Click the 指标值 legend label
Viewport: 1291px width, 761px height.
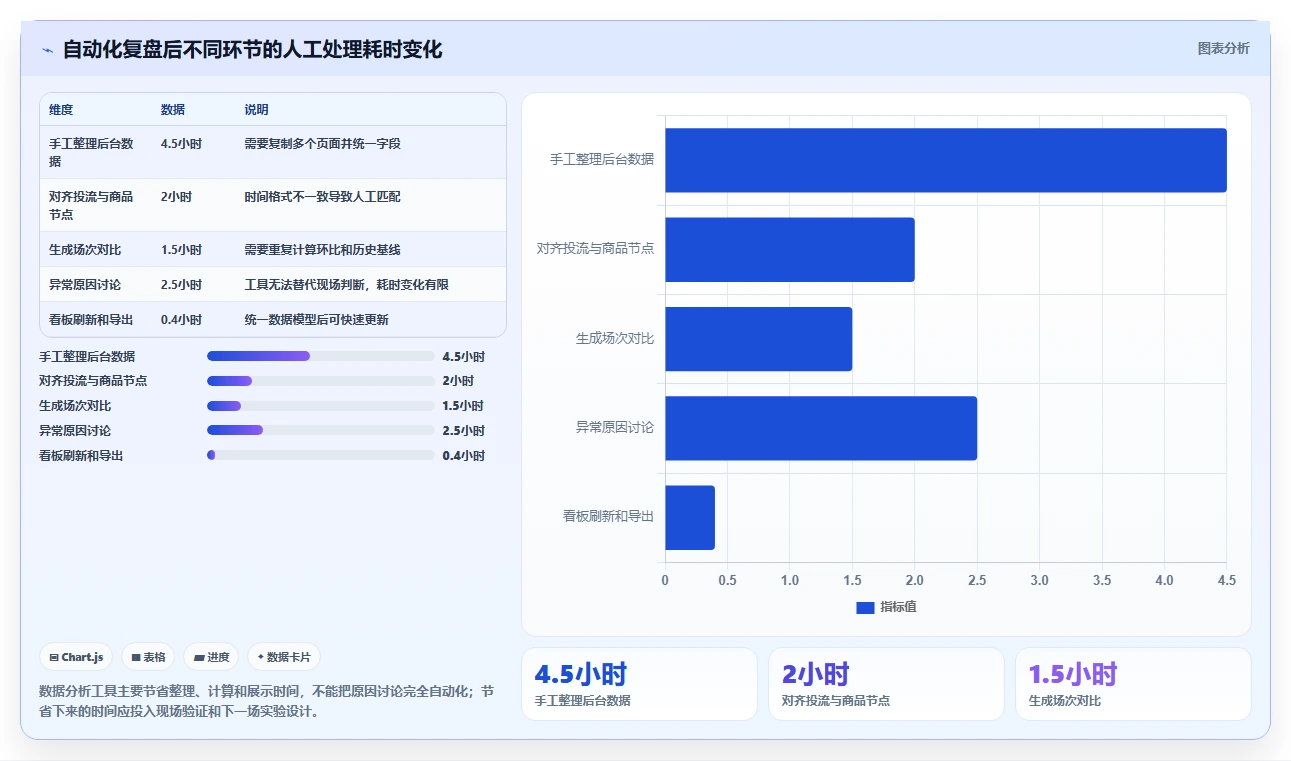pyautogui.click(x=898, y=608)
